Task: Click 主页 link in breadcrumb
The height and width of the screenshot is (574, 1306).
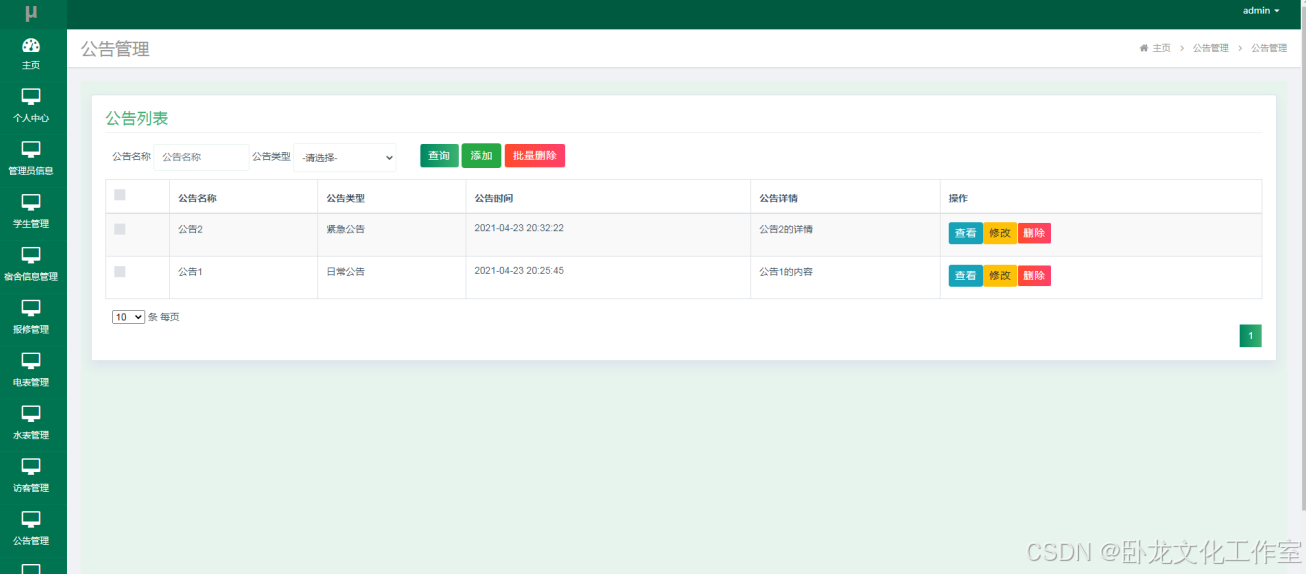Action: [1161, 48]
